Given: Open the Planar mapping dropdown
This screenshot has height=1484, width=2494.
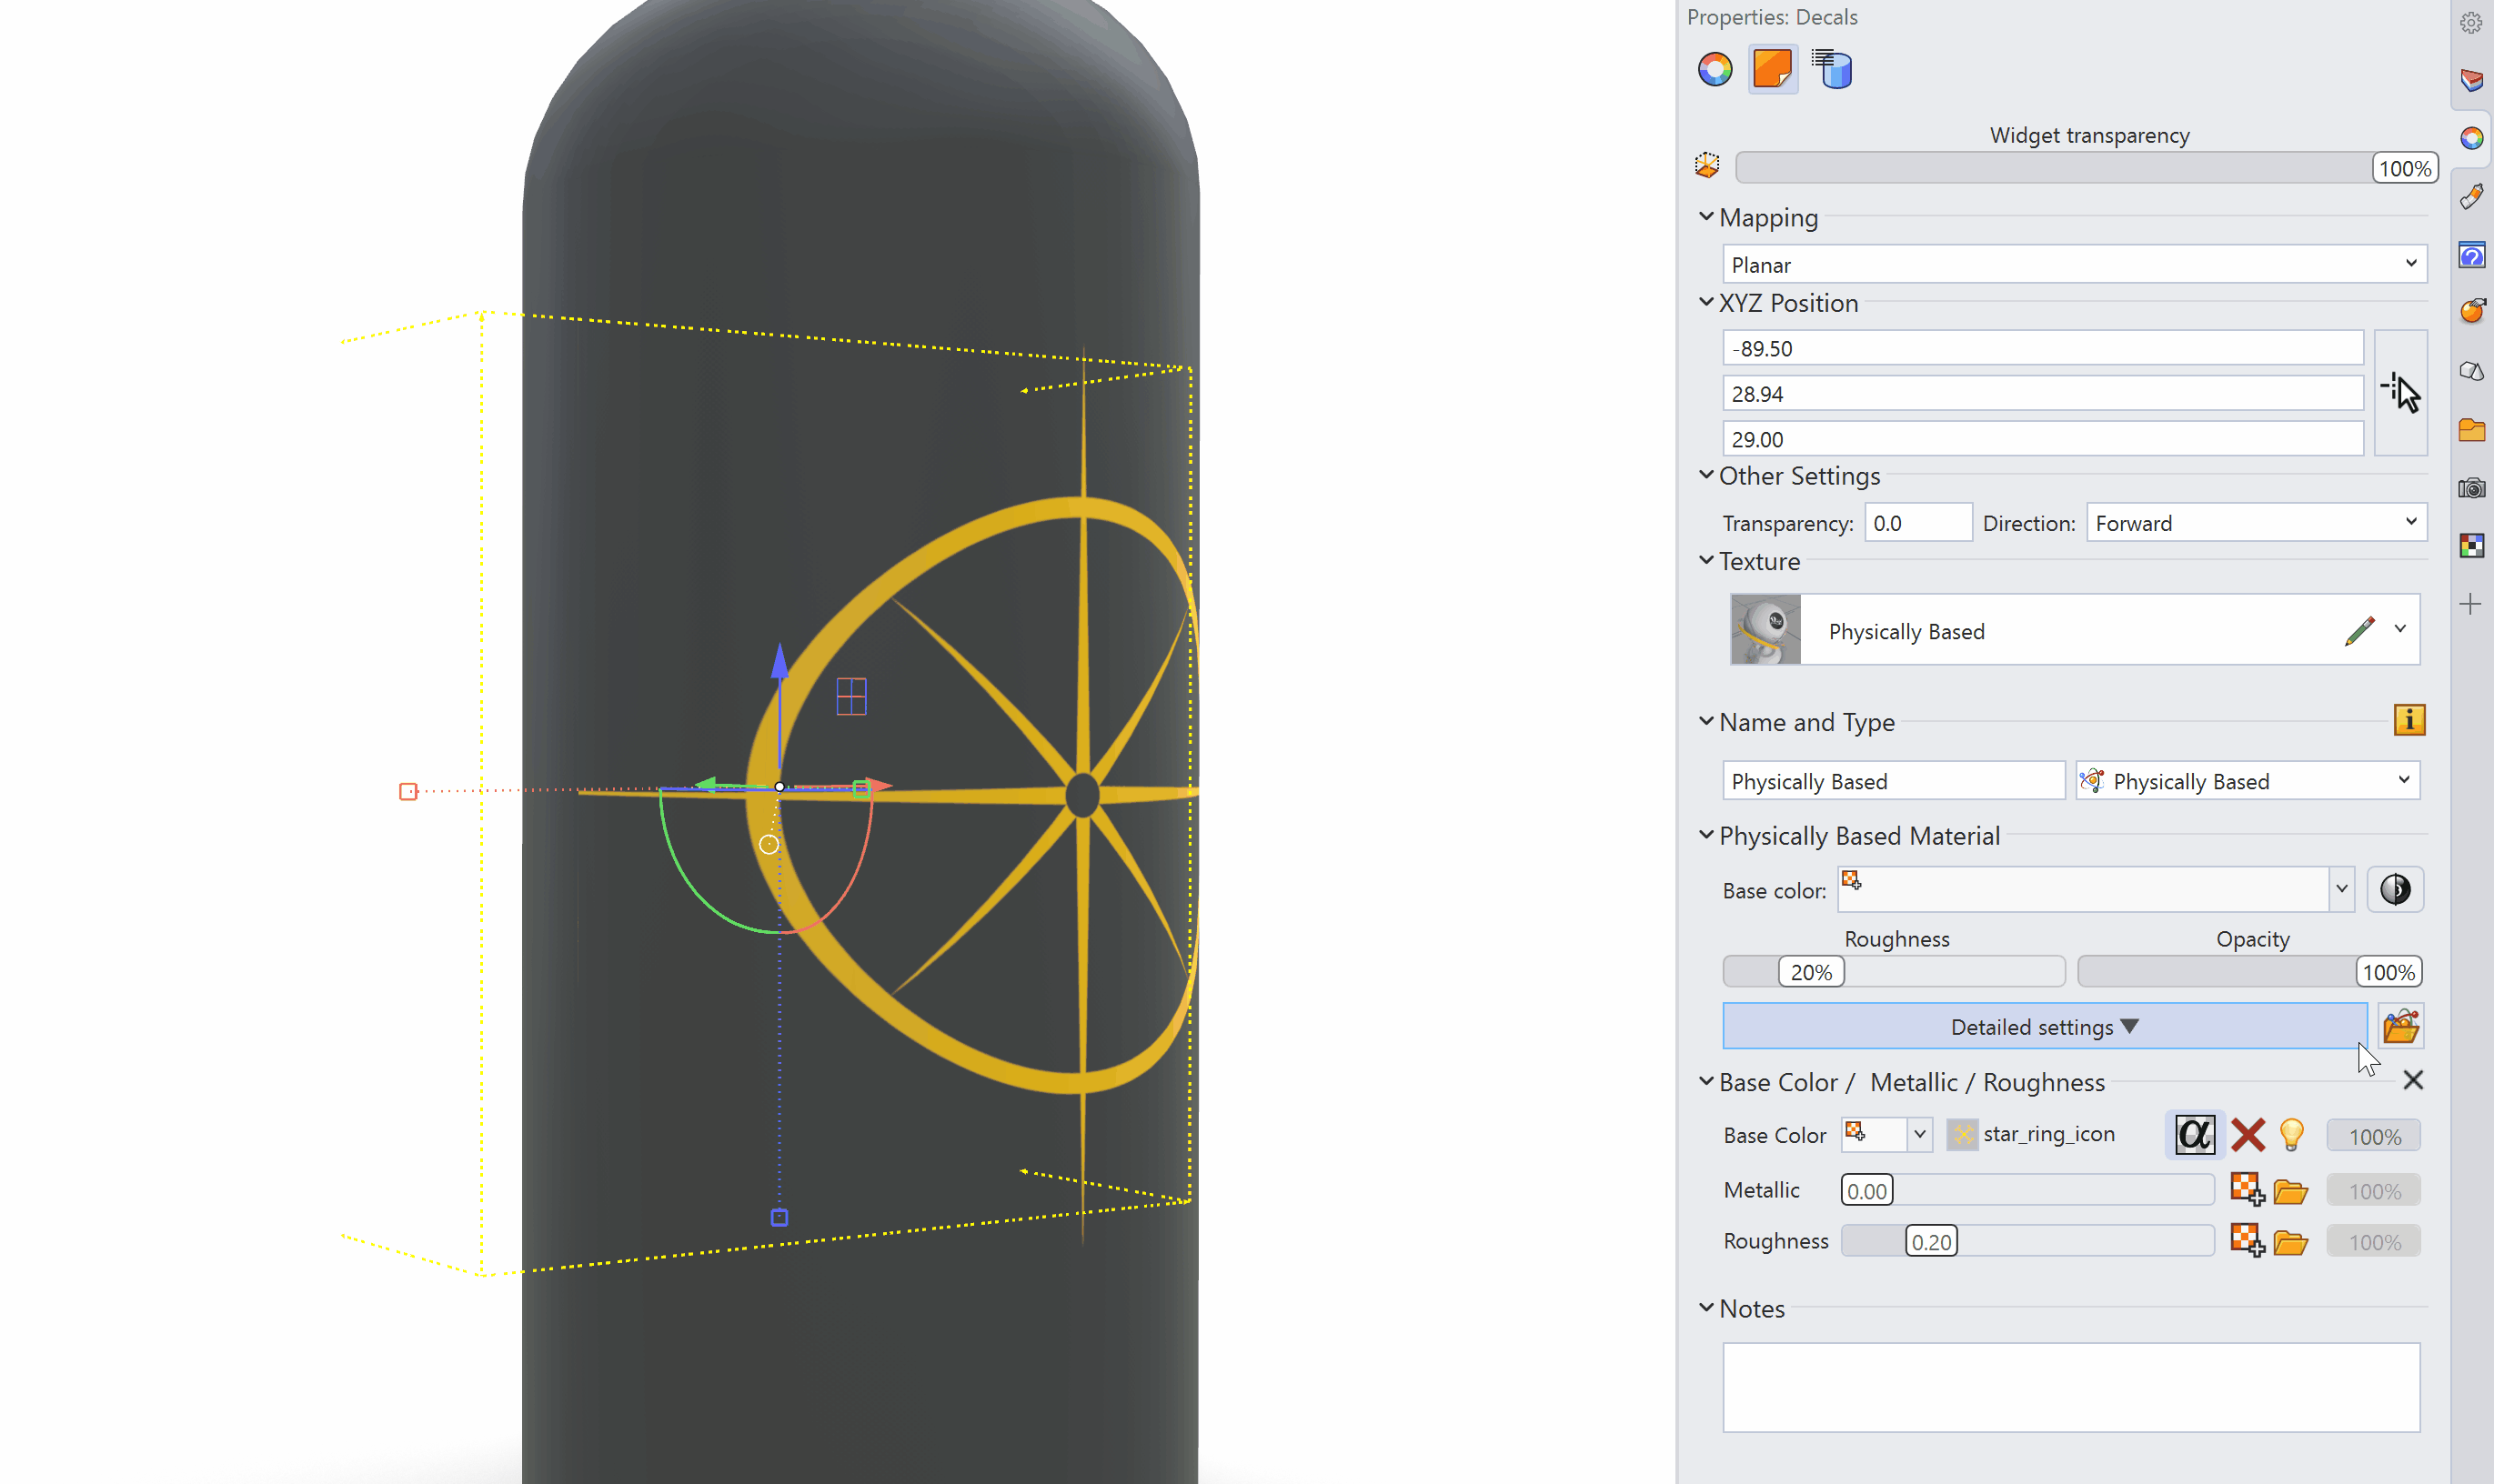Looking at the screenshot, I should [2074, 264].
